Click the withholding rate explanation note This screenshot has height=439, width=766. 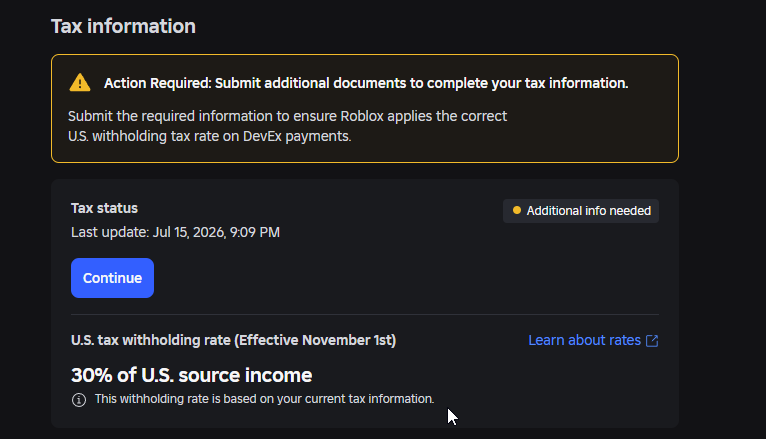[264, 399]
